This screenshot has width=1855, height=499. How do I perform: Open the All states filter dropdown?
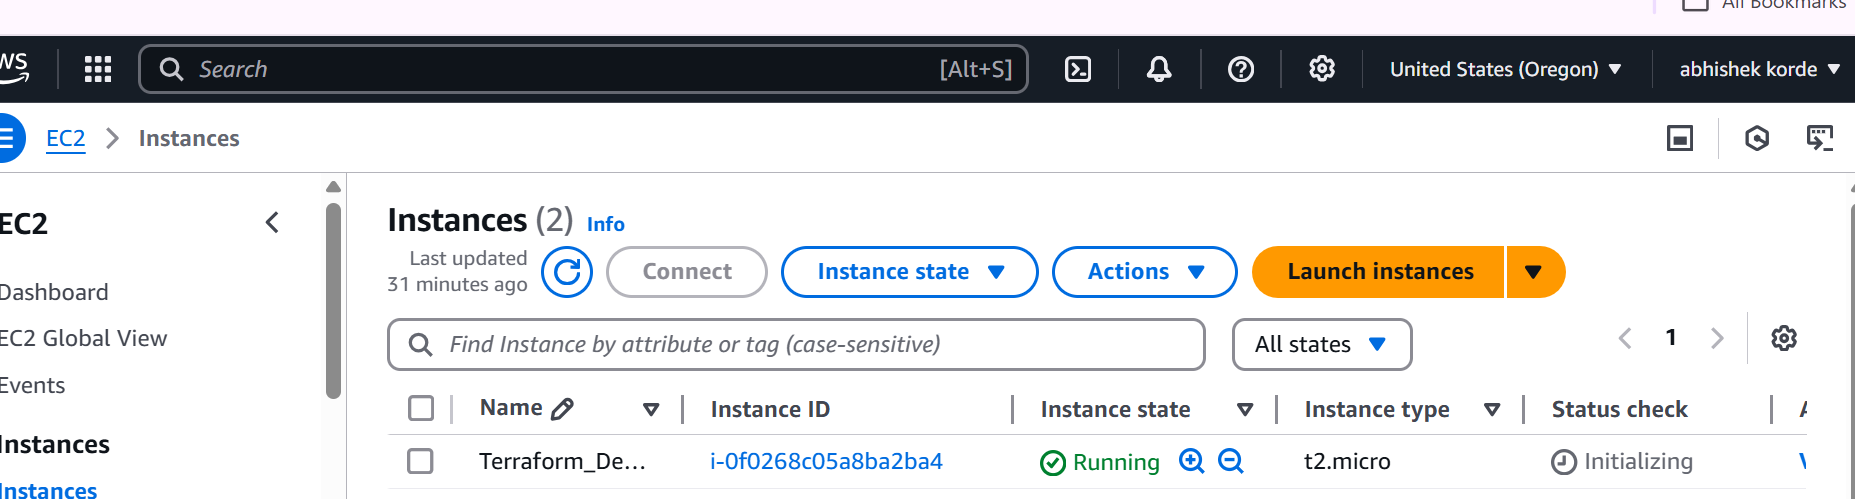1322,344
